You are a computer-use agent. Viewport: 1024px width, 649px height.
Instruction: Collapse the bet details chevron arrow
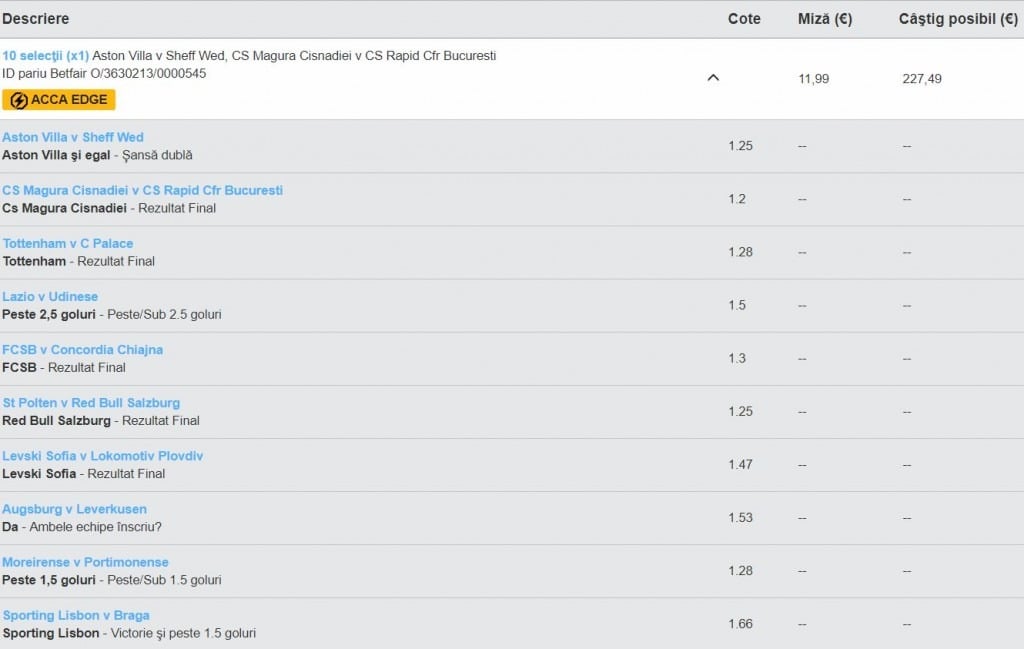click(713, 78)
